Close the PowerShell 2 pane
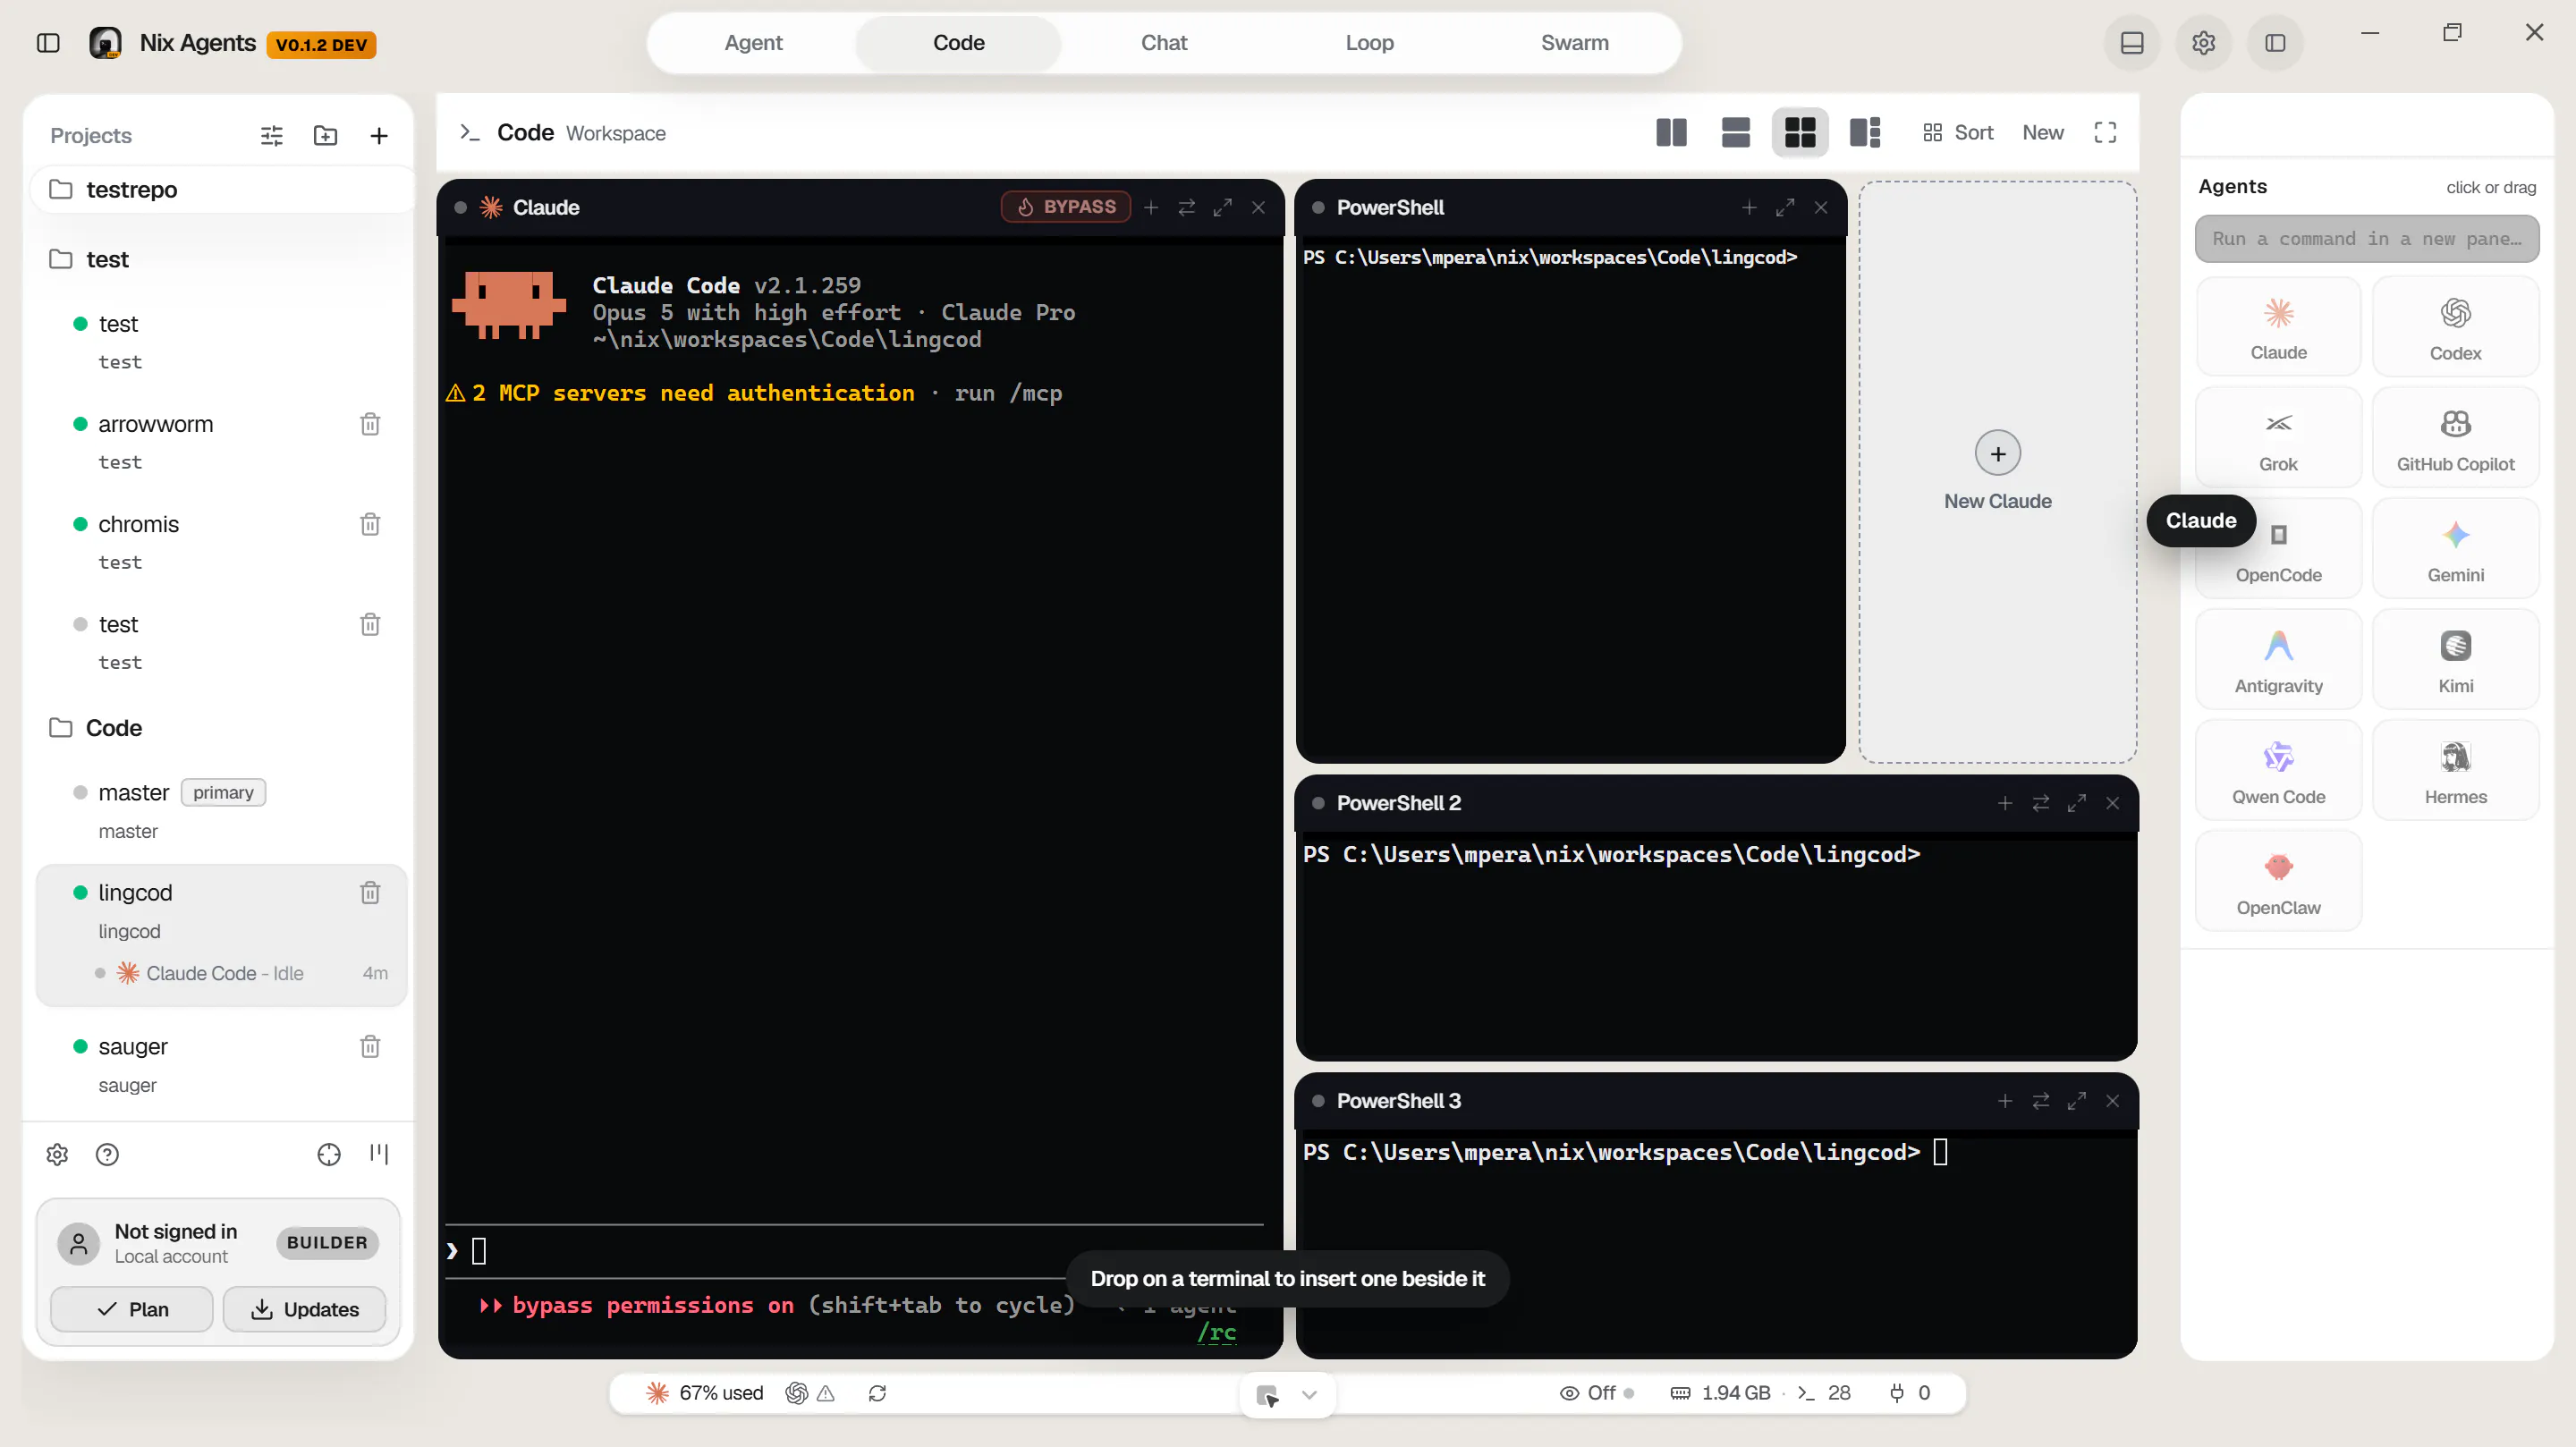Screen dimensions: 2576x1447 pyautogui.click(x=2113, y=803)
